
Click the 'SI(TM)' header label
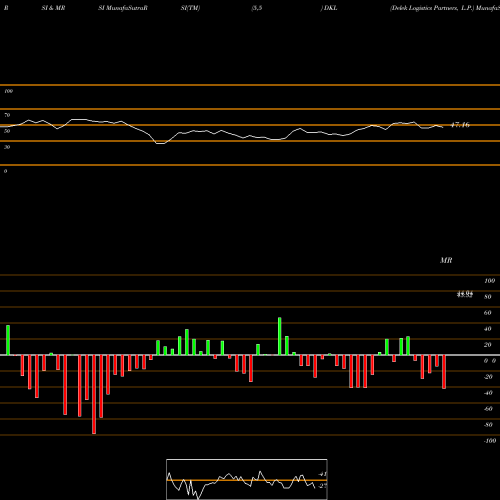point(190,8)
